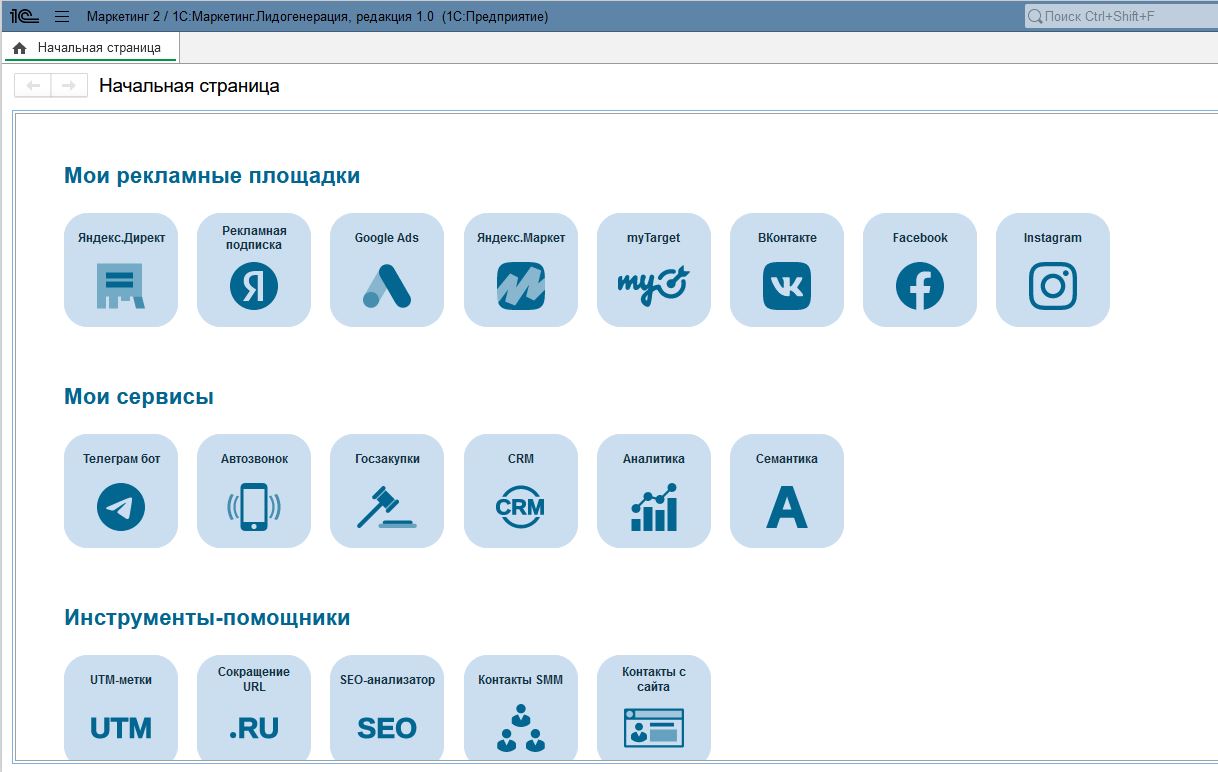The width and height of the screenshot is (1218, 772).
Task: Launch the Телеграм бот service
Action: pos(121,491)
